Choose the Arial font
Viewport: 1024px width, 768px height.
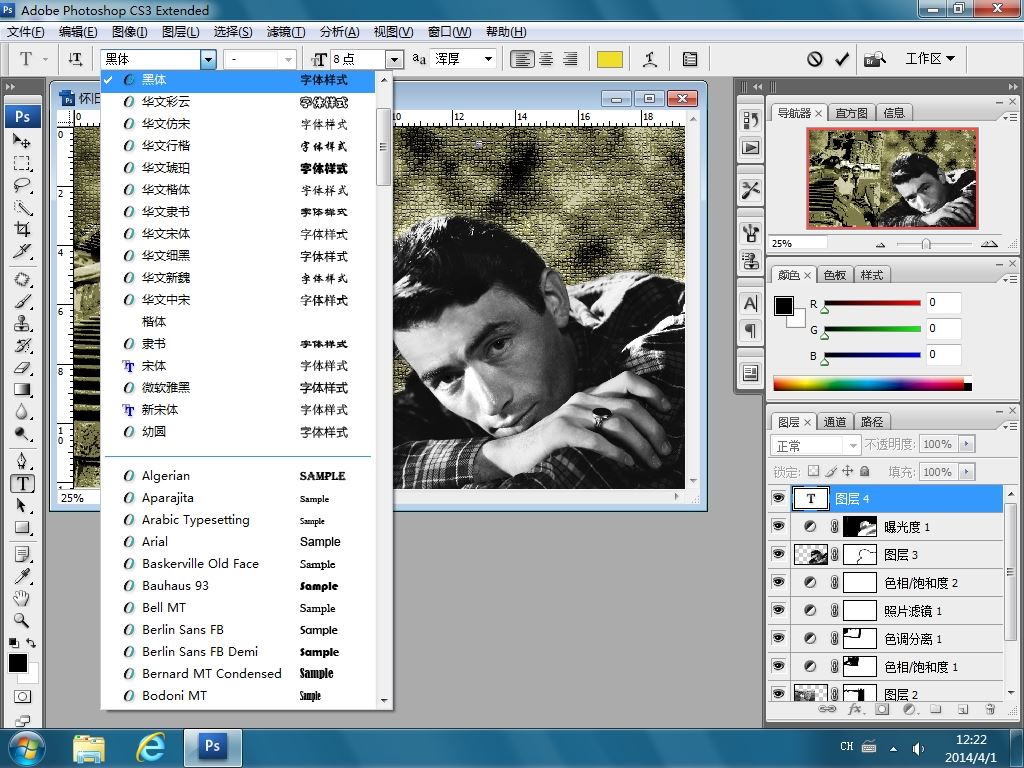pos(239,541)
